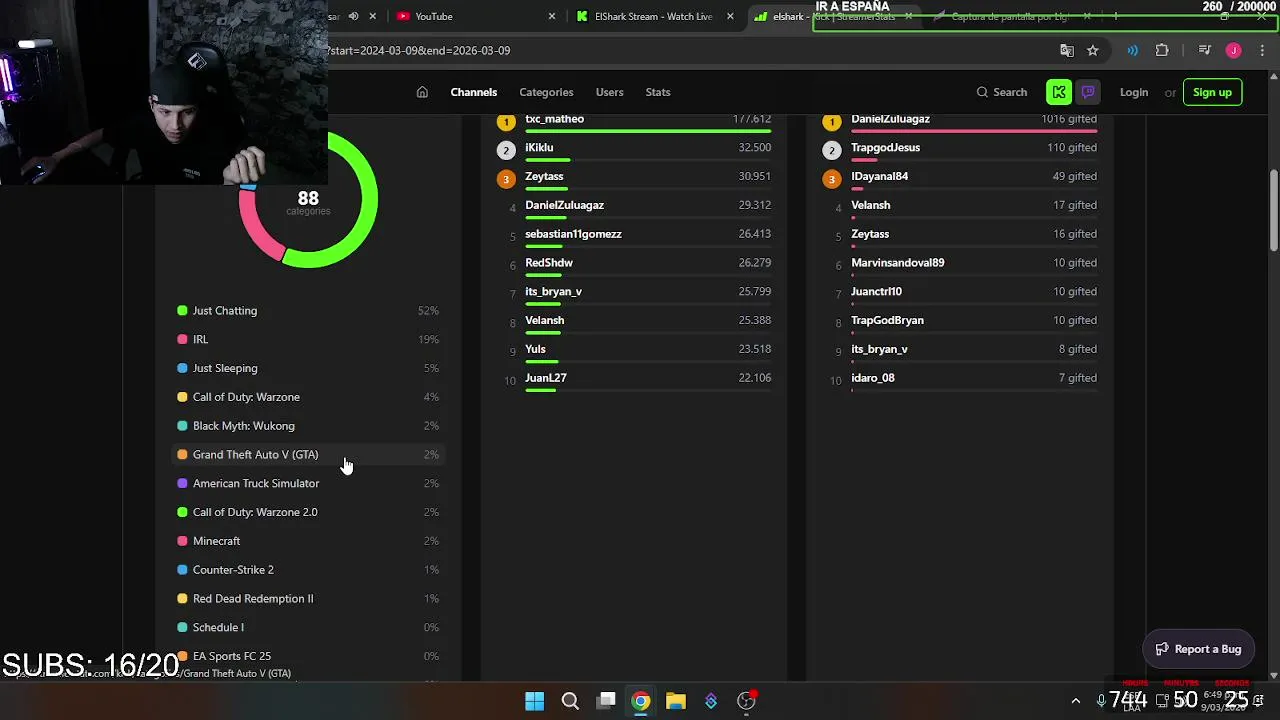1280x720 pixels.
Task: Click the address bar URL field
Action: 690,50
